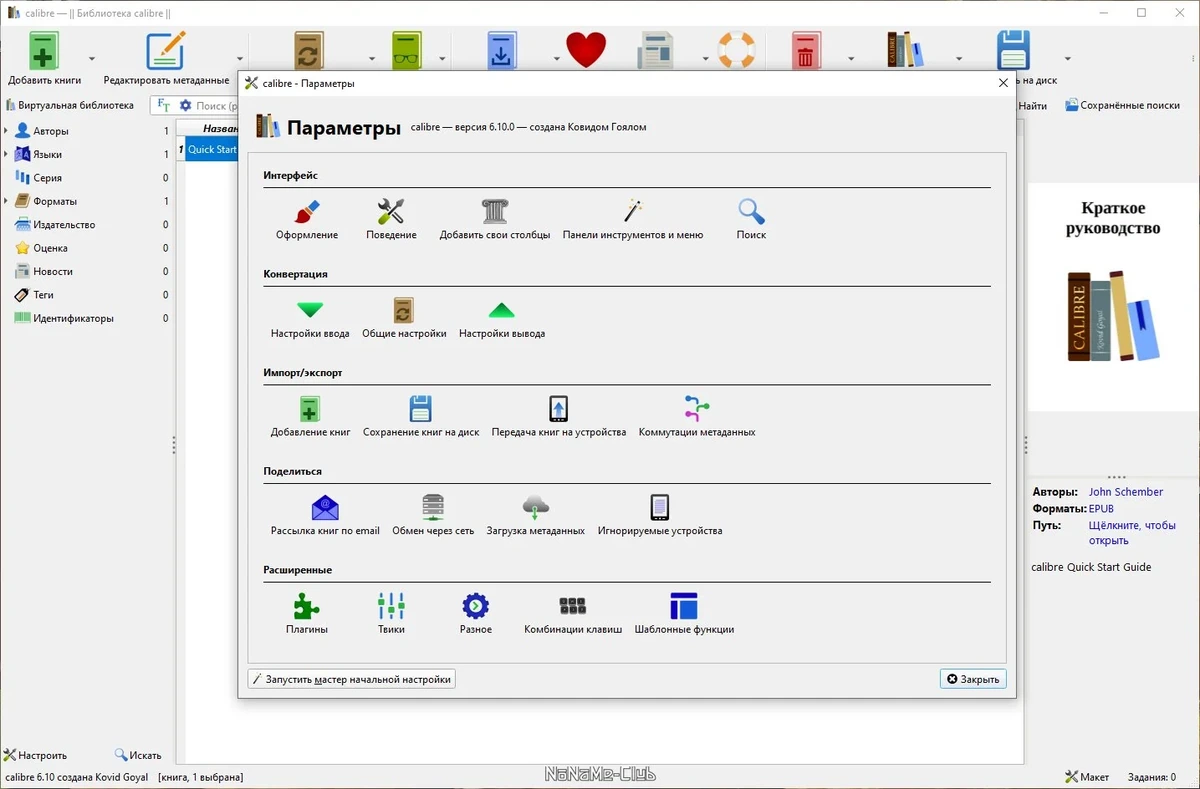Viewport: 1200px width, 789px height.
Task: Open Панели инструментов и меню settings
Action: [x=633, y=220]
